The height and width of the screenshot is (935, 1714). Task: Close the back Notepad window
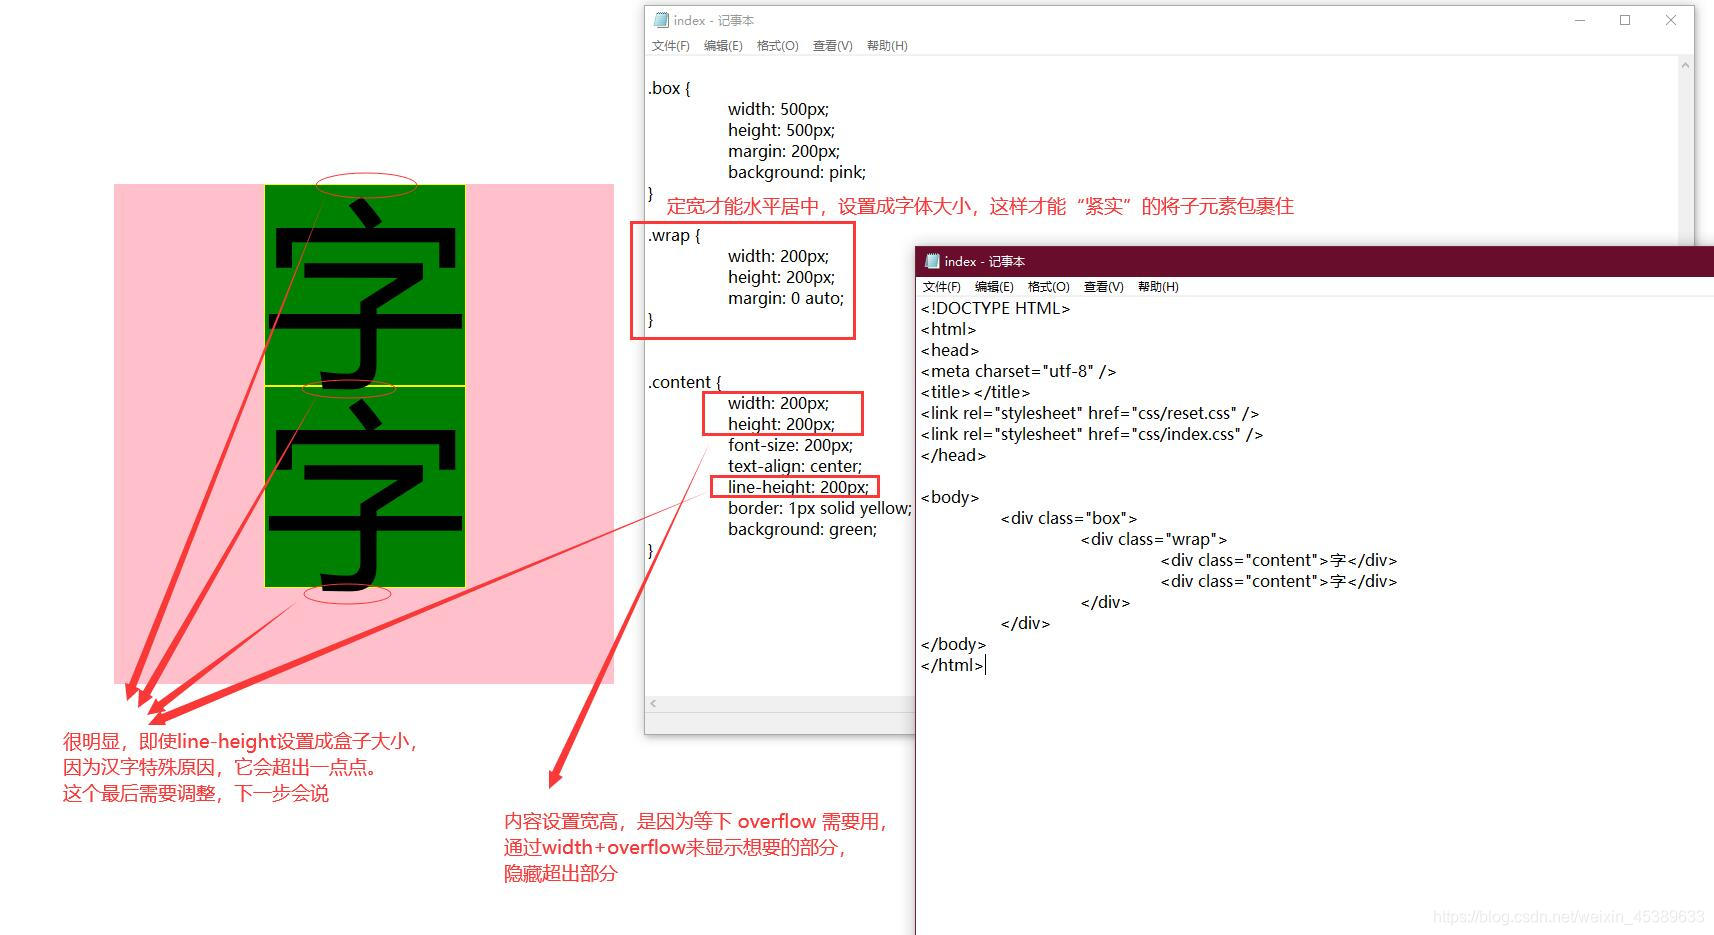(1670, 20)
